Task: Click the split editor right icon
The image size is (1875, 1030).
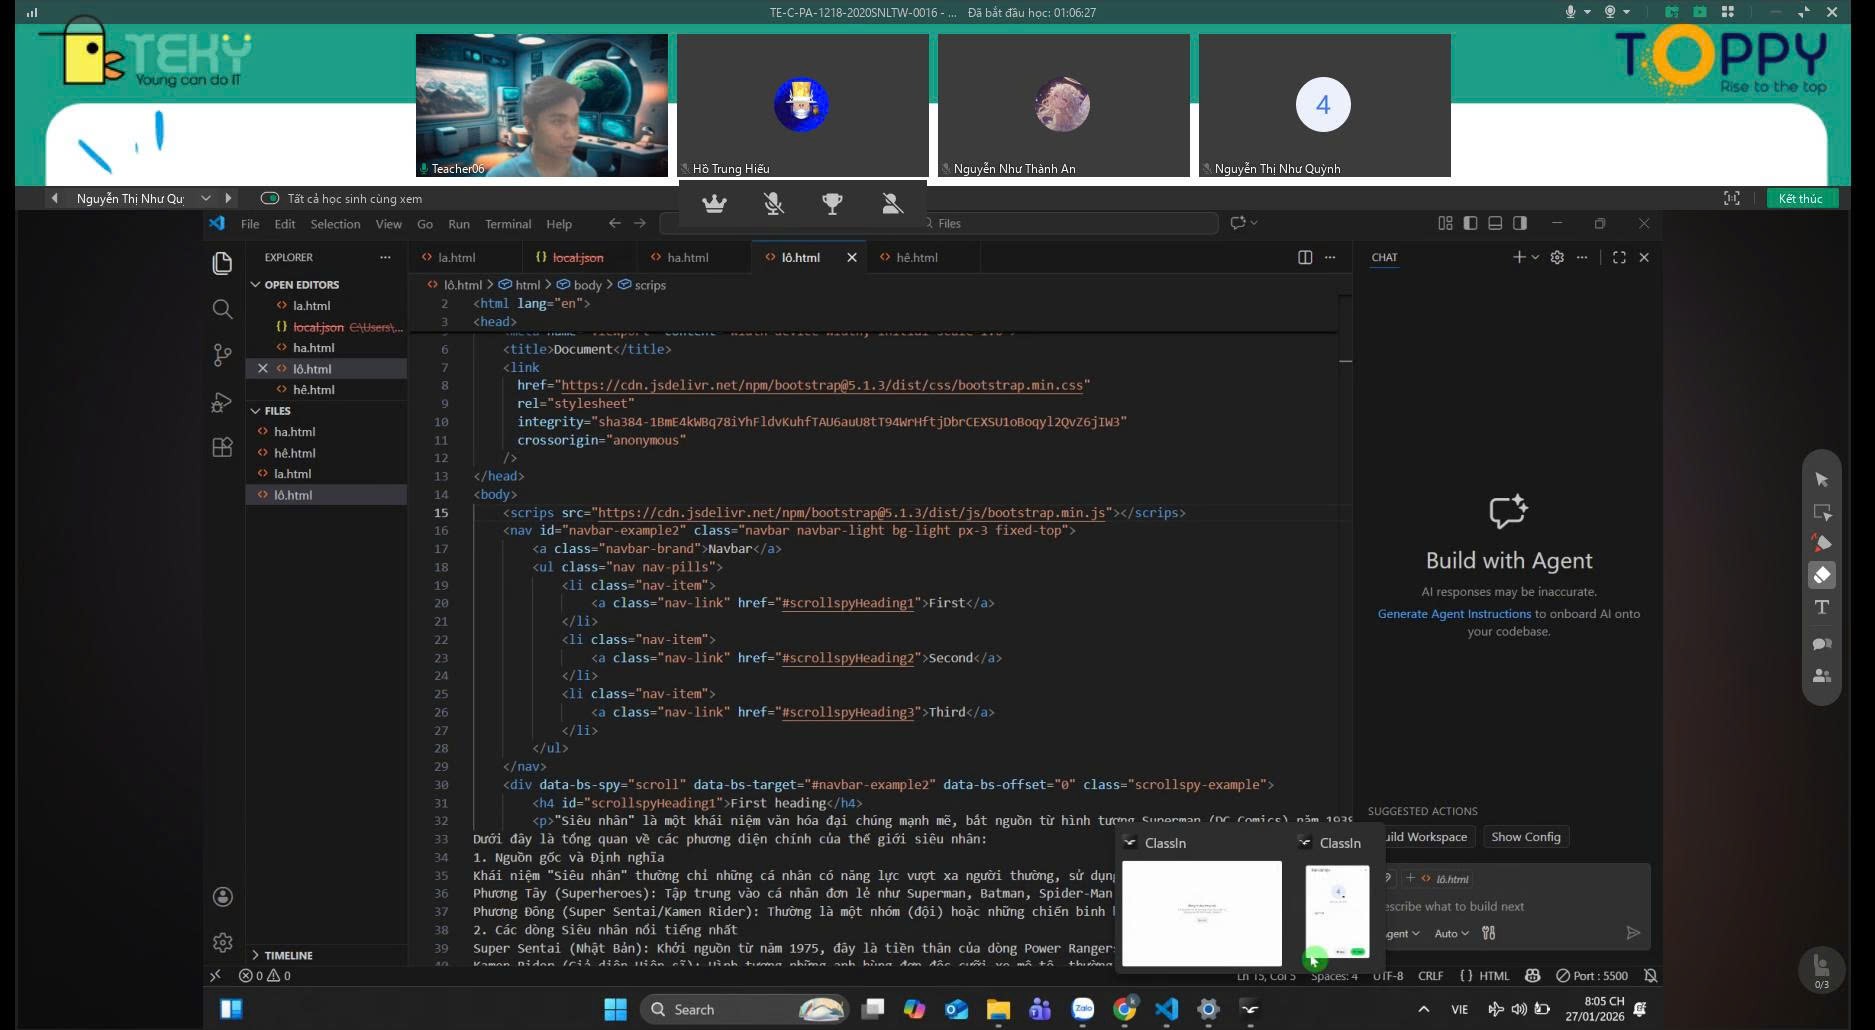Action: [1304, 257]
